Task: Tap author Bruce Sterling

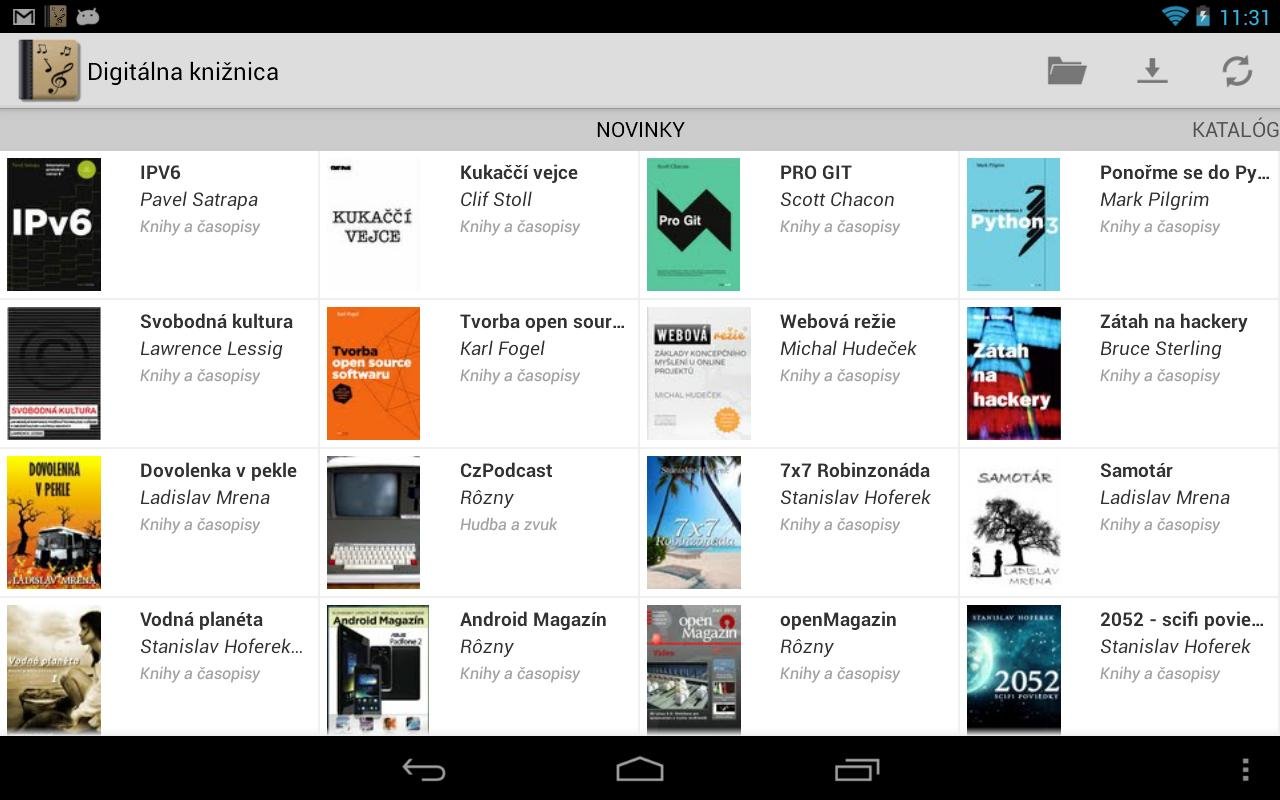Action: pyautogui.click(x=1161, y=348)
